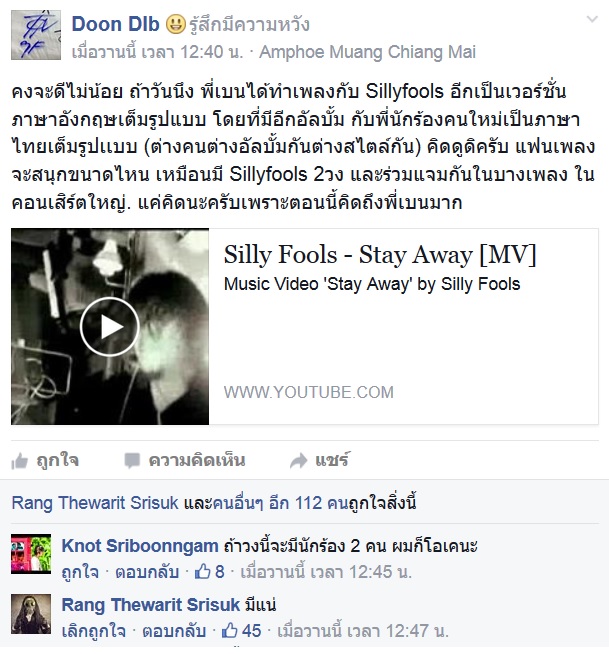609x654 pixels.
Task: Open Amphoe Muang Chiang Mai location
Action: pos(367,53)
